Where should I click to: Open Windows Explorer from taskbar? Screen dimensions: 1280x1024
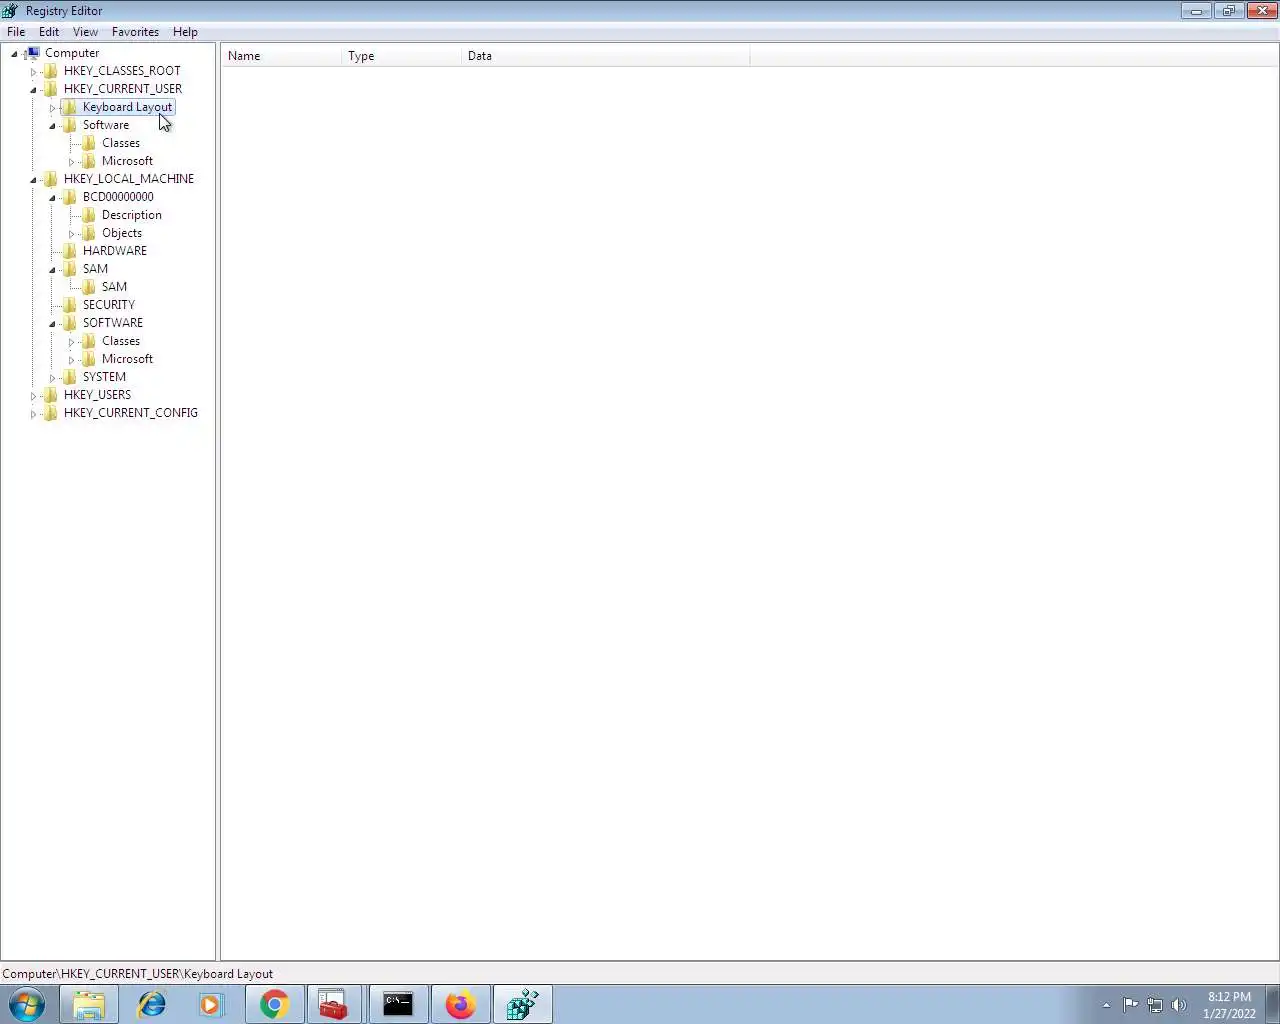click(x=89, y=1004)
